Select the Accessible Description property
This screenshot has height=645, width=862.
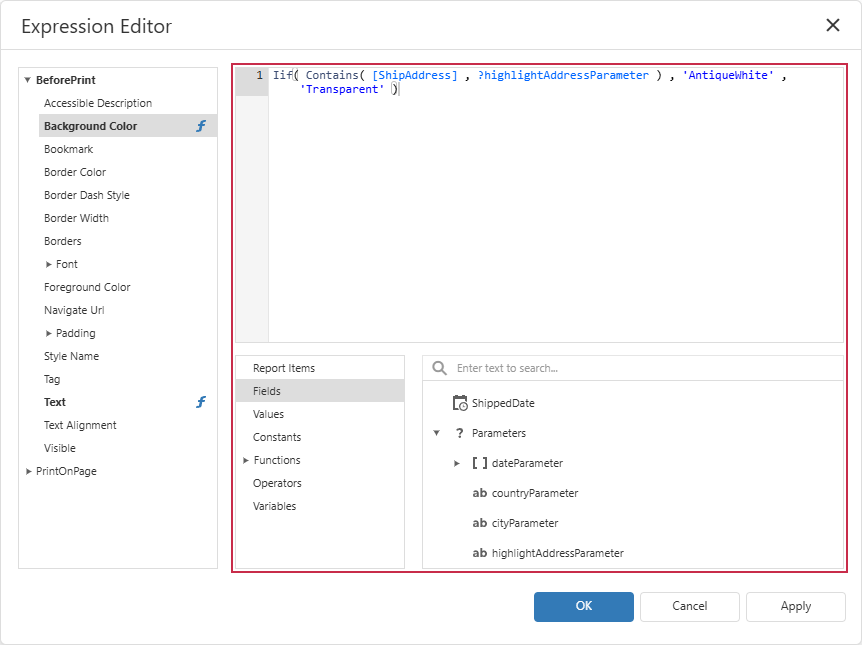(x=128, y=103)
